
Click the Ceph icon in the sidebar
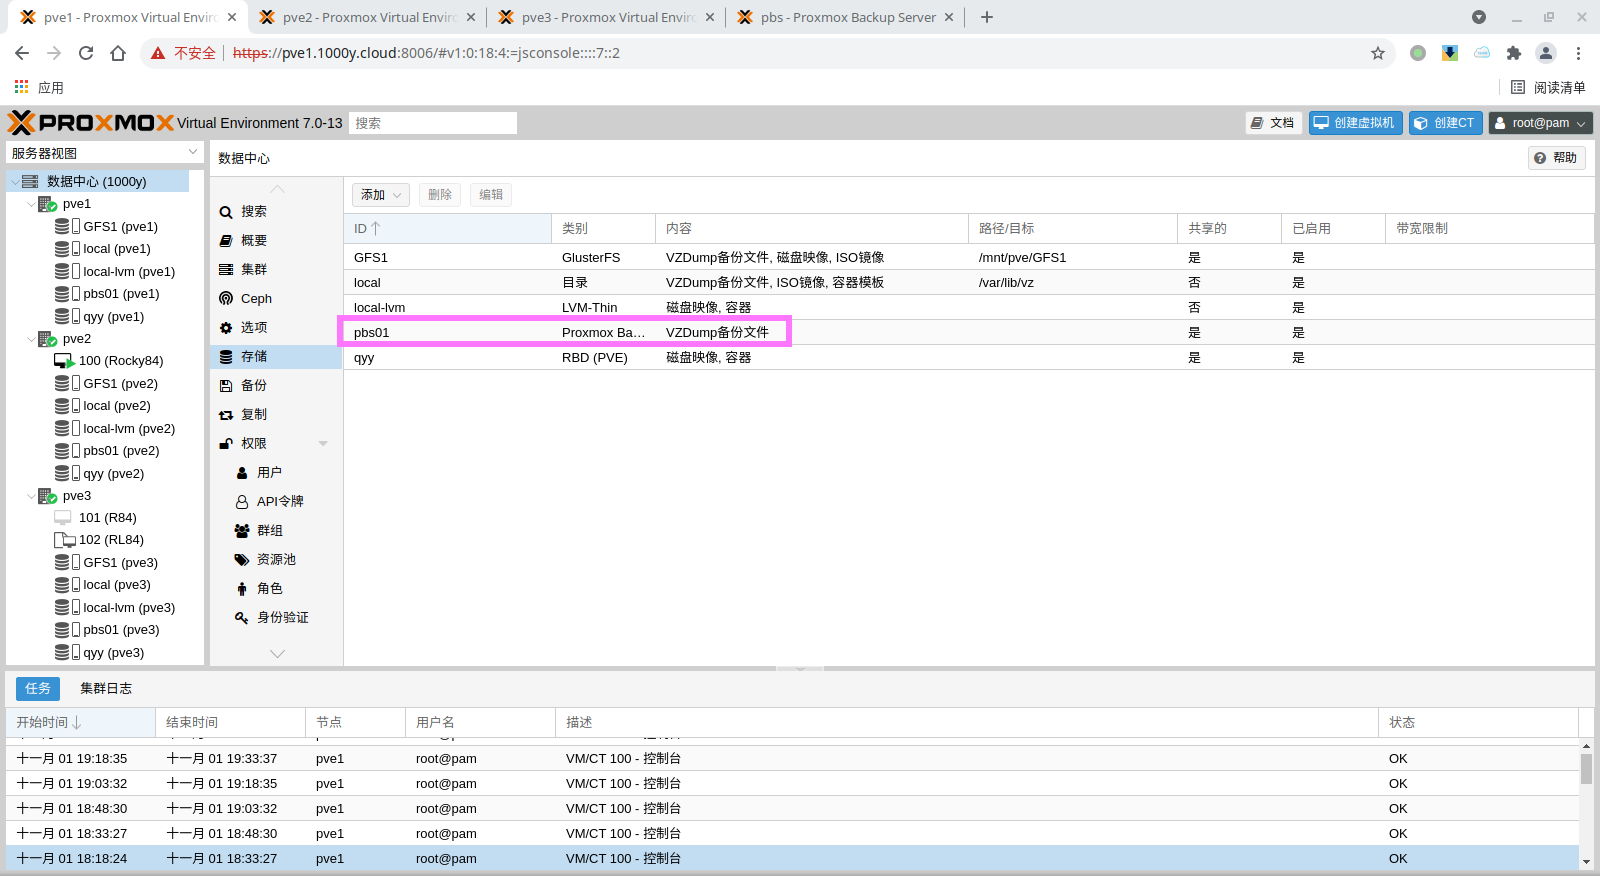tap(226, 299)
